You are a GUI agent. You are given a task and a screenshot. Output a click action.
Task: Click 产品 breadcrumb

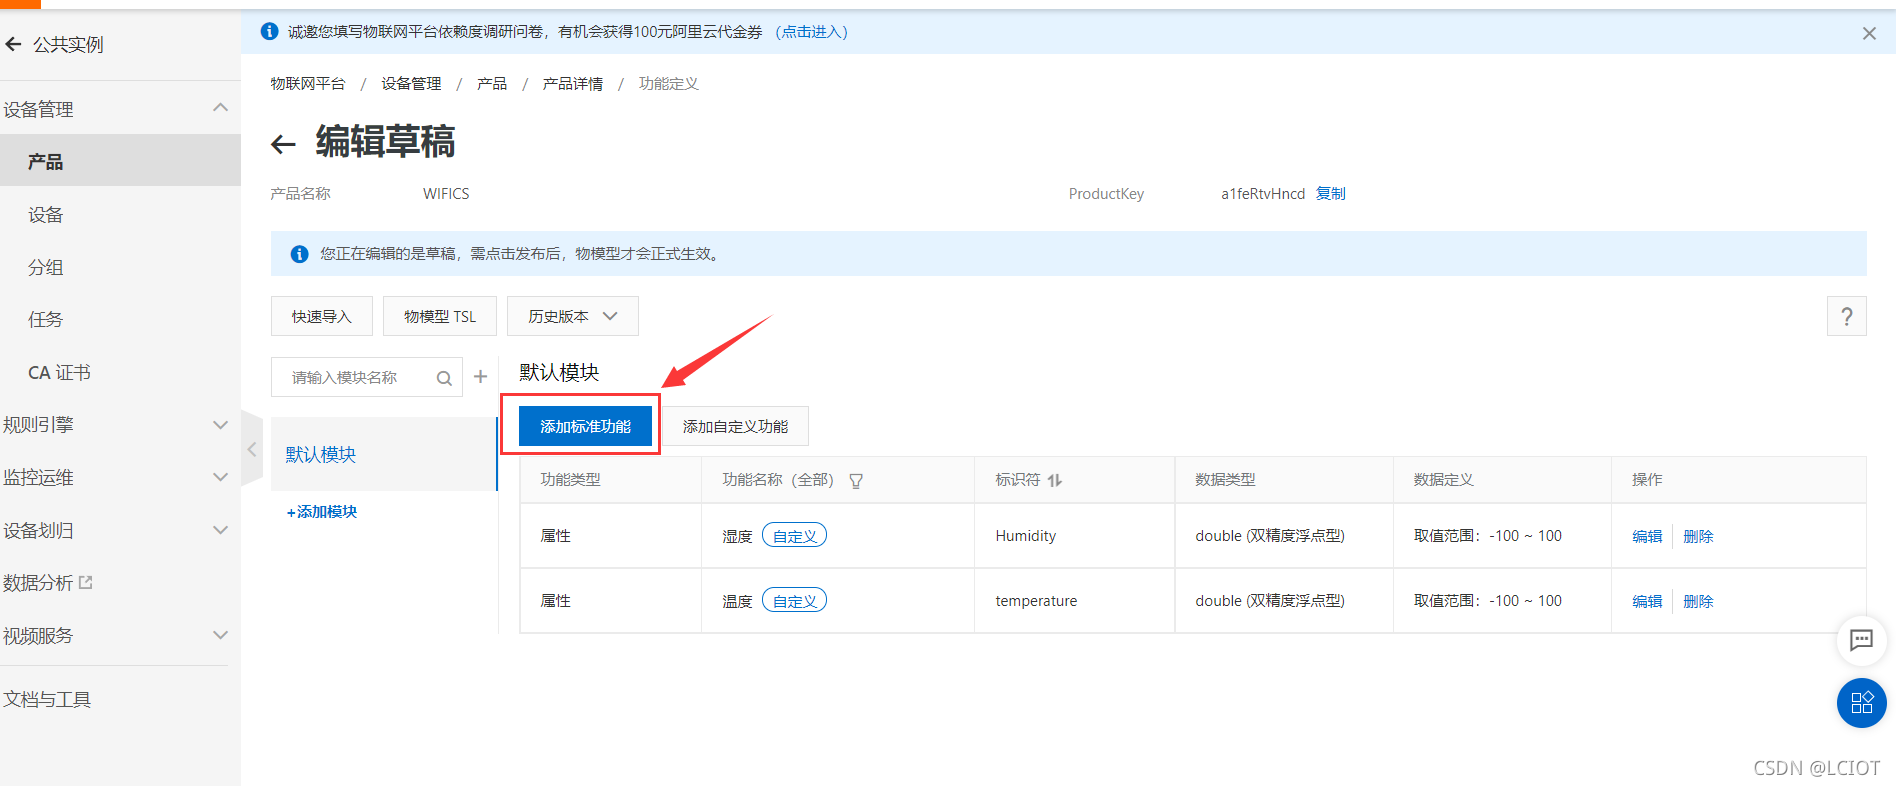coord(492,84)
